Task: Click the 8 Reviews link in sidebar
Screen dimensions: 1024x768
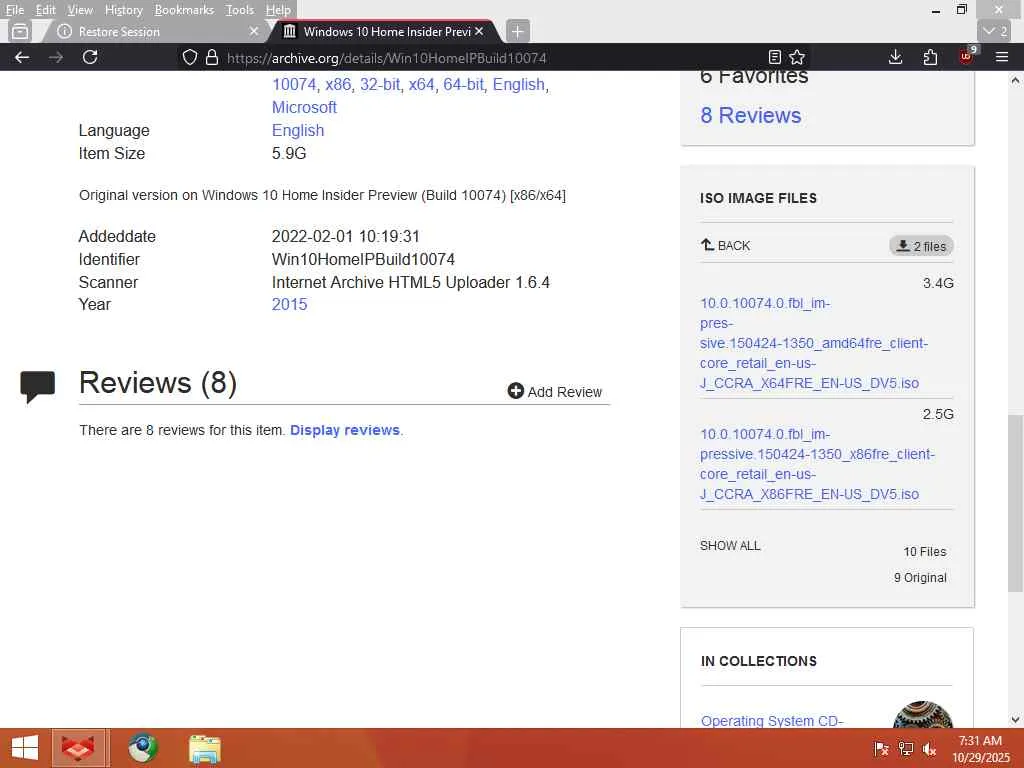Action: (x=750, y=115)
